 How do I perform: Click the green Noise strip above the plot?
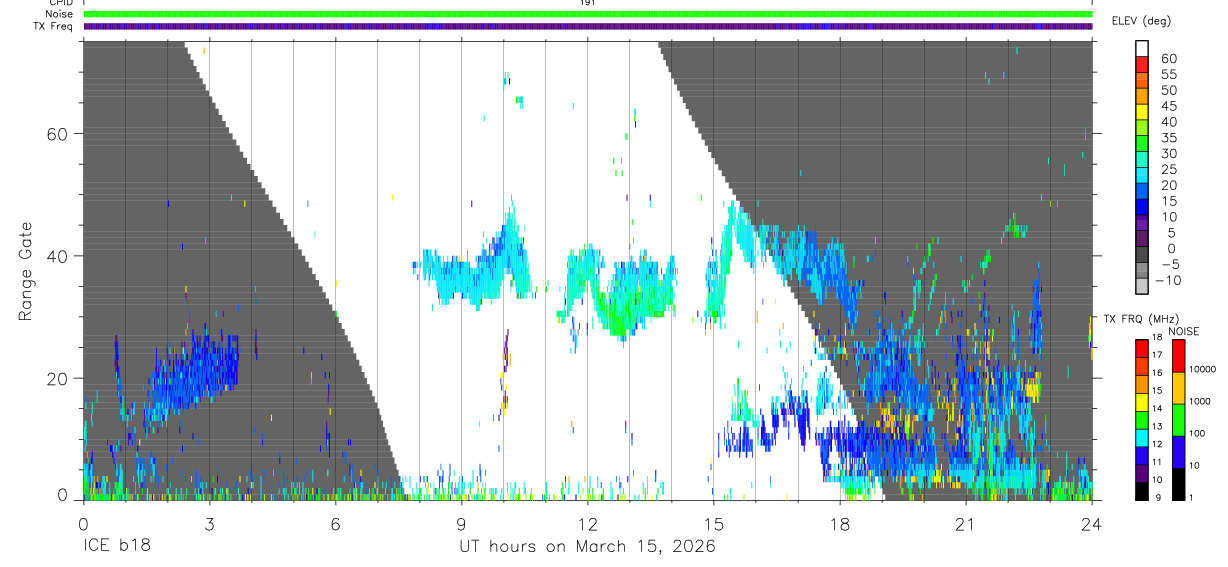(x=588, y=14)
